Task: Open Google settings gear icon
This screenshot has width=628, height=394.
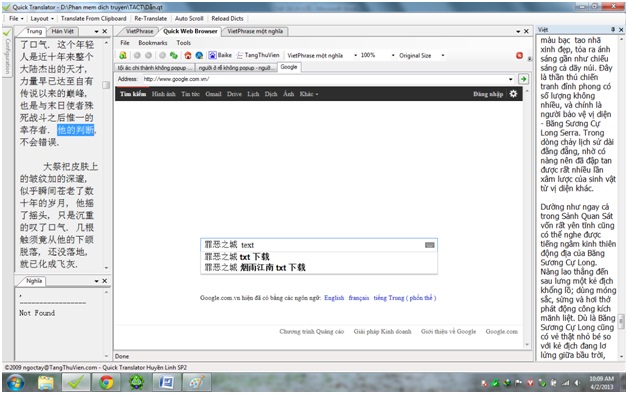Action: tap(513, 94)
